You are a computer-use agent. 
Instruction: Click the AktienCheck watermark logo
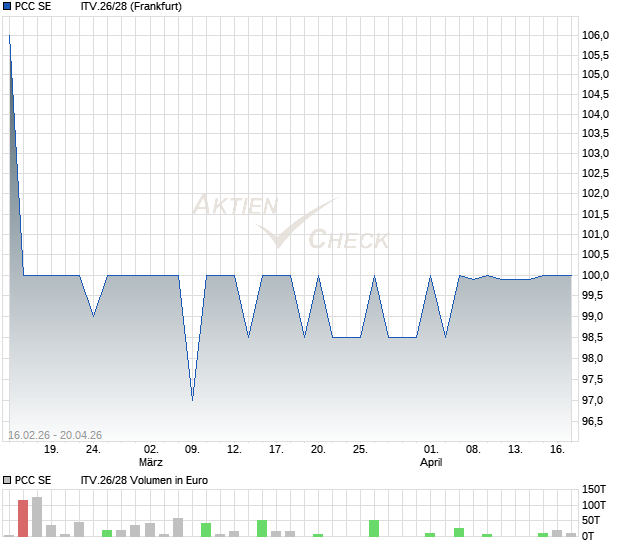(x=290, y=224)
